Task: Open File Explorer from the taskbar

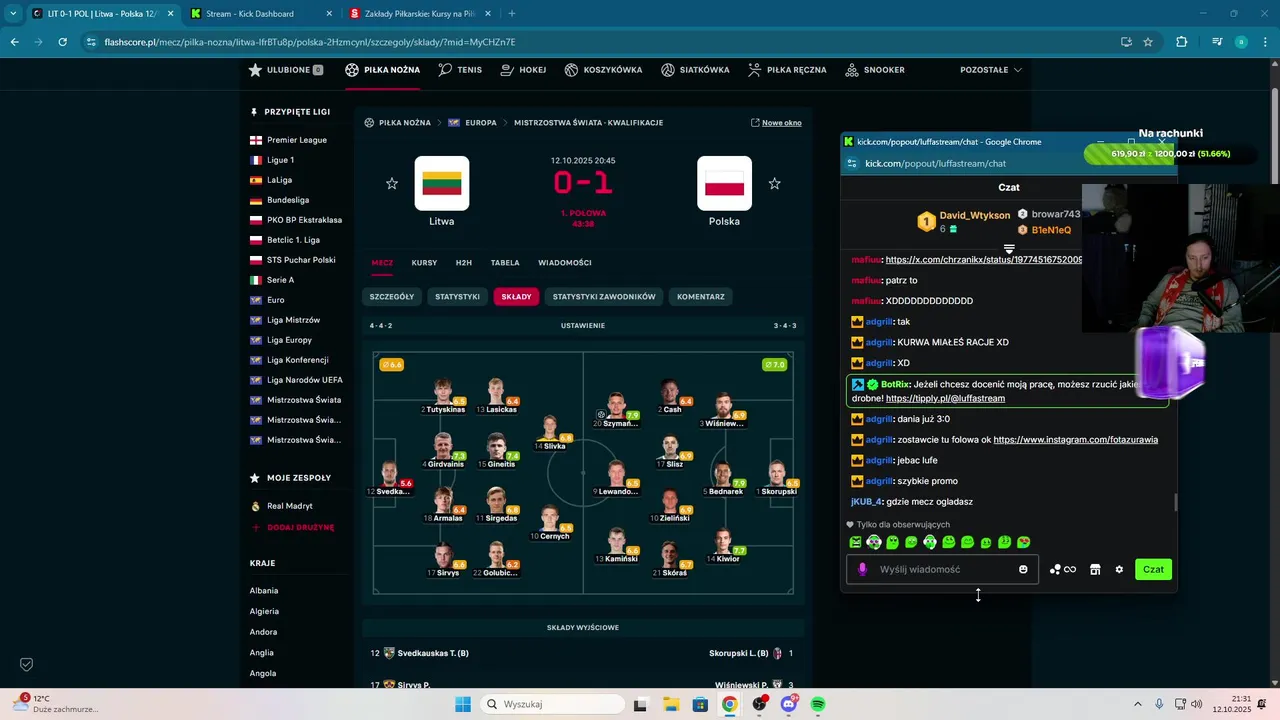Action: coord(670,704)
